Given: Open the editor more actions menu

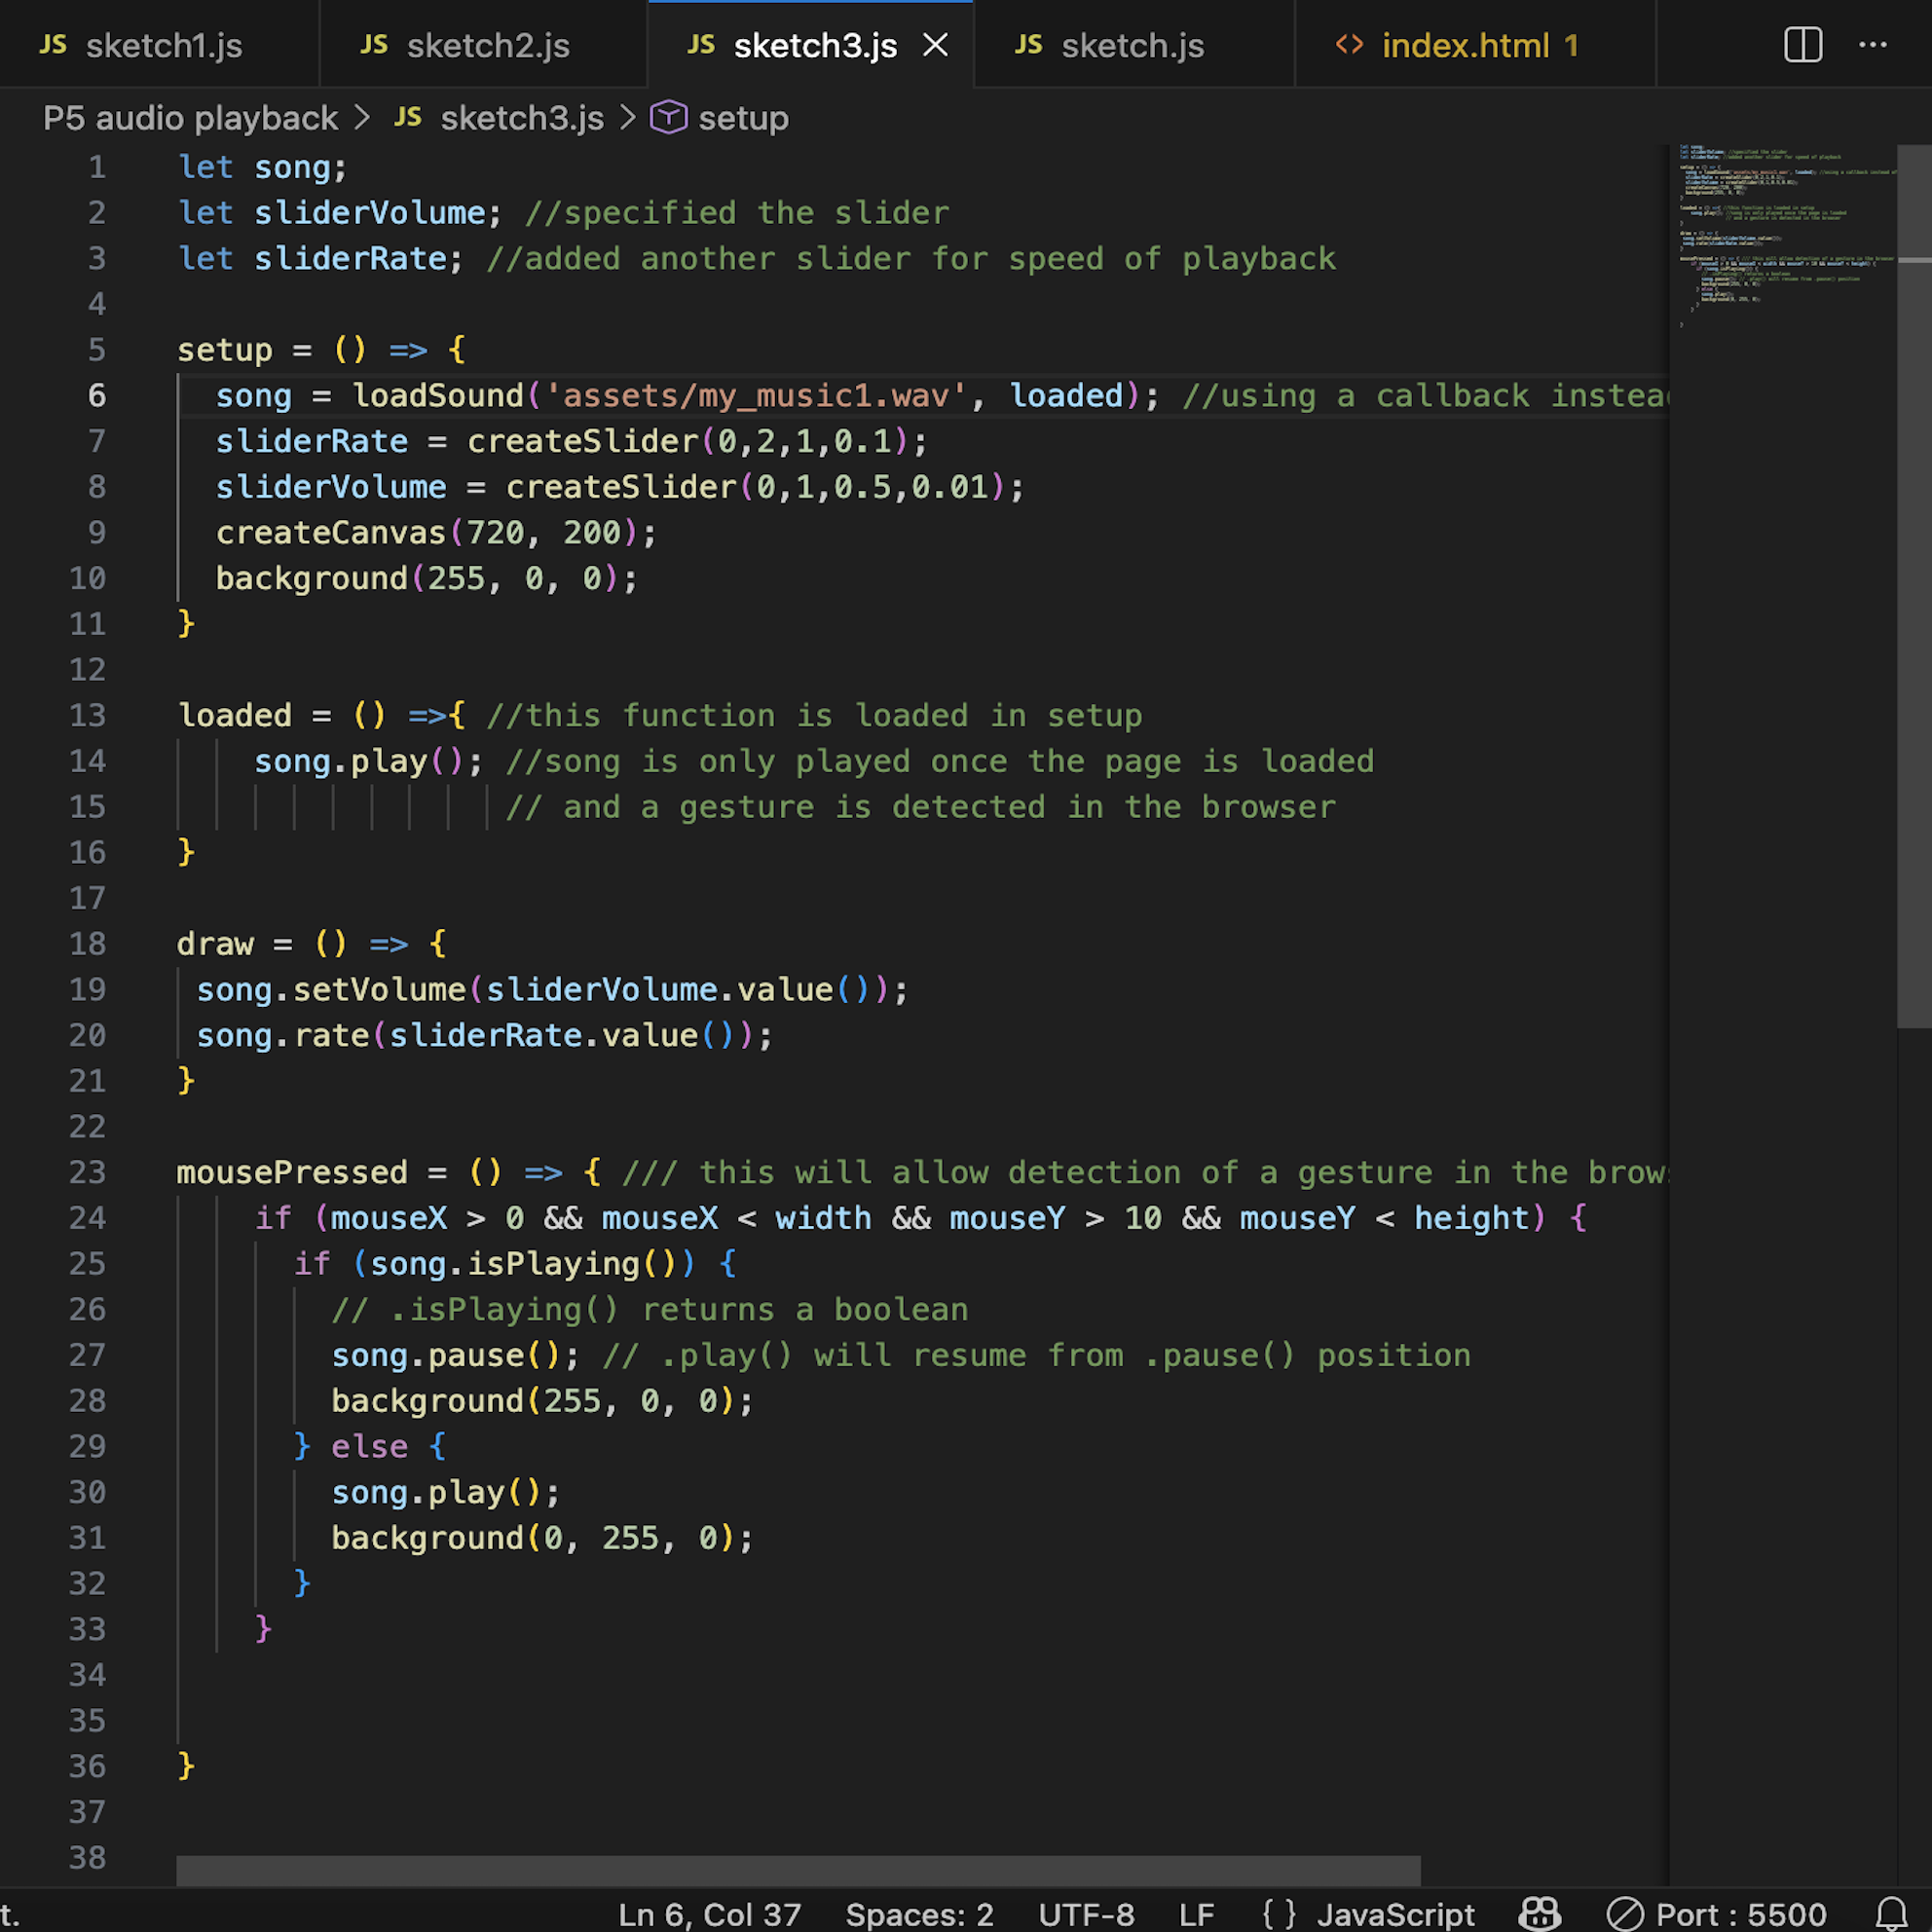Looking at the screenshot, I should [1873, 45].
